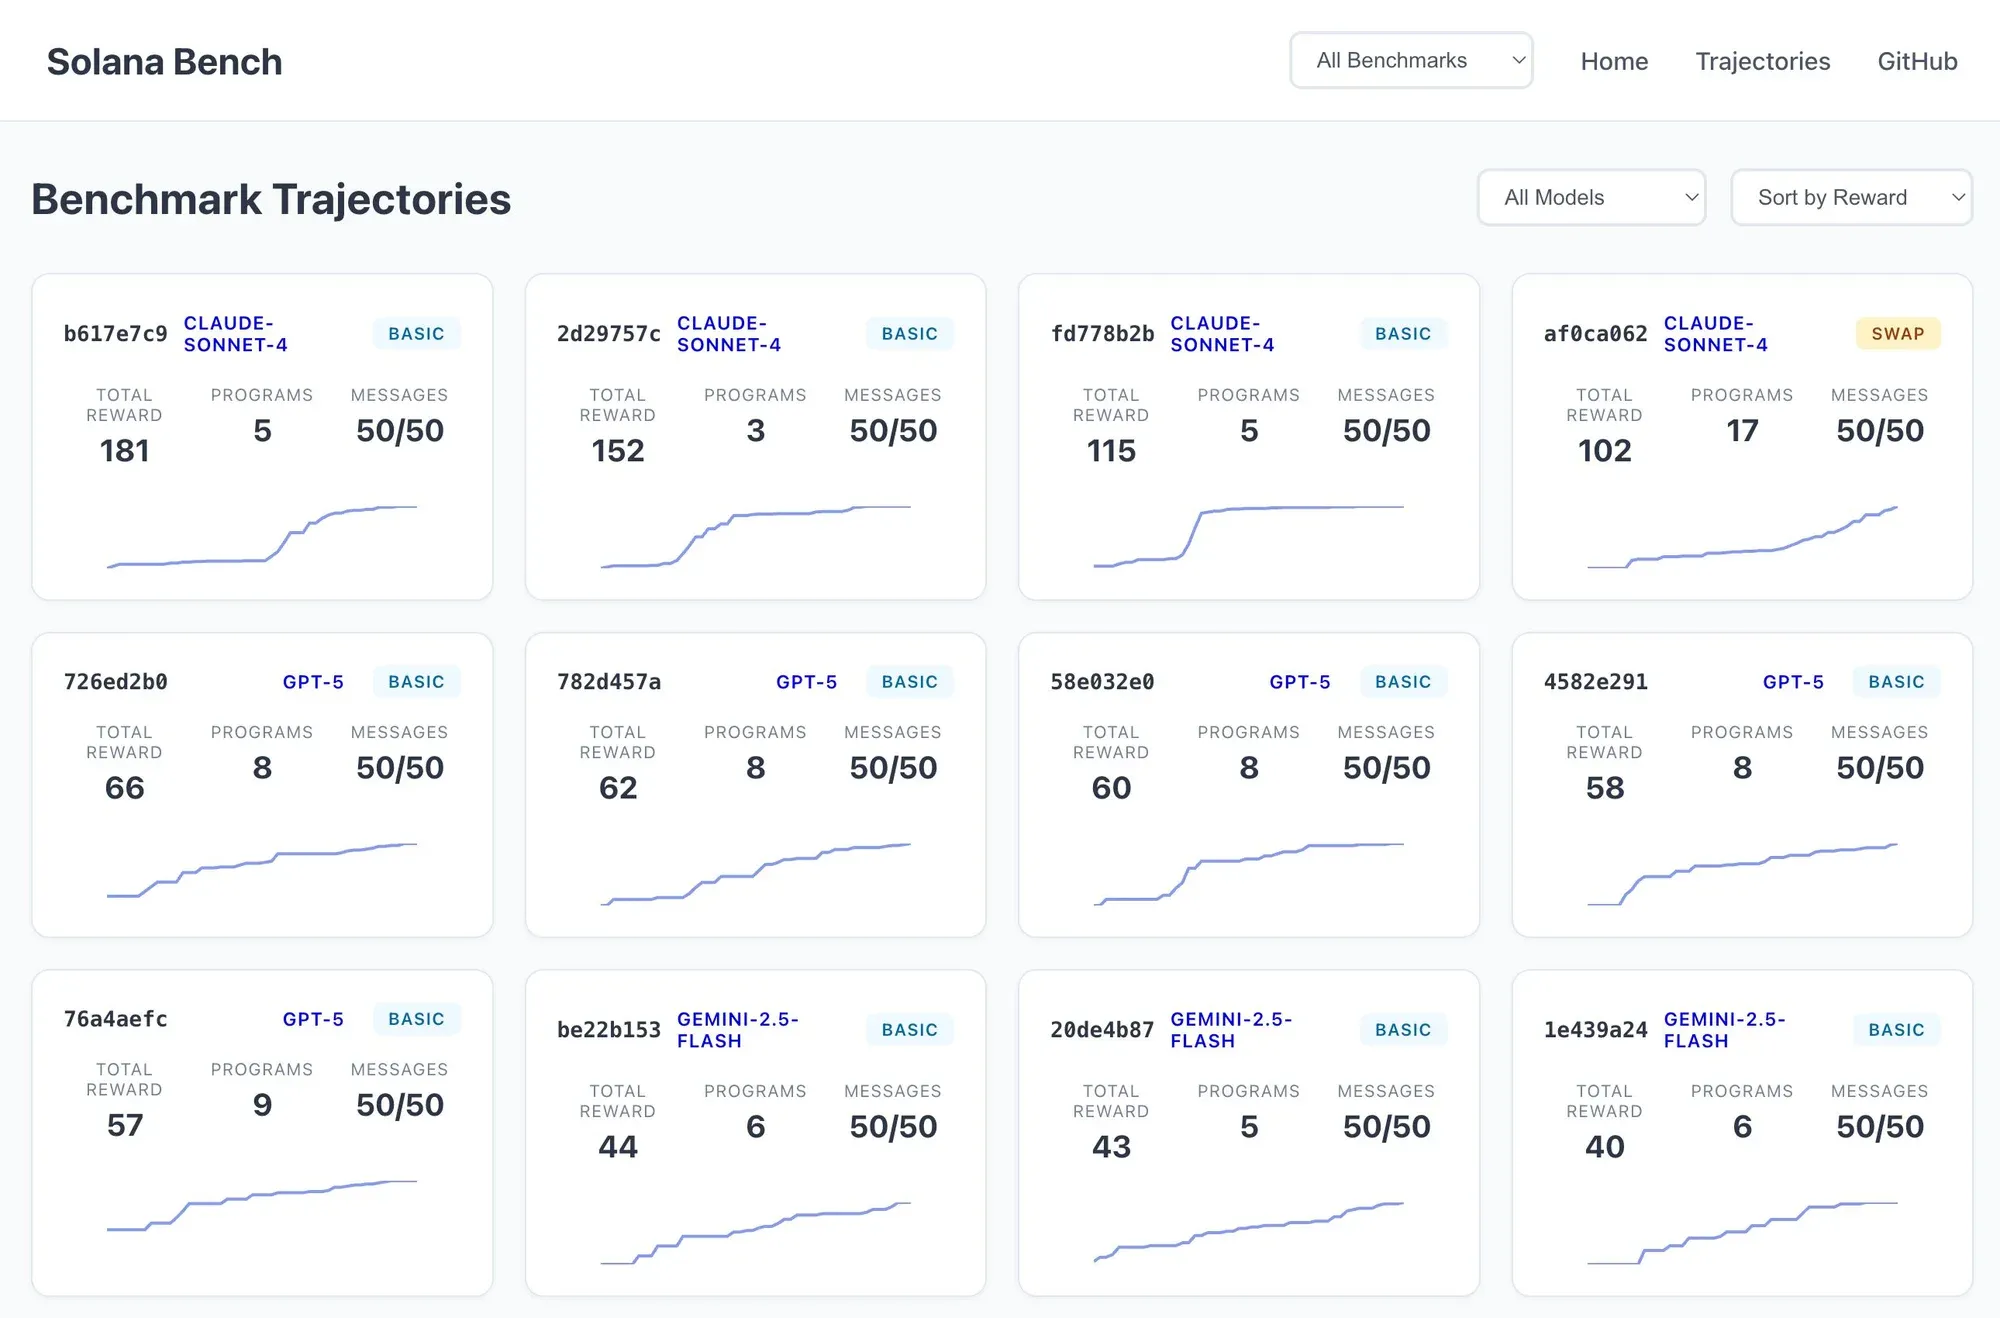Screen dimensions: 2000x1318
Task: Click the SWAP badge on af0ca062
Action: coord(1897,334)
